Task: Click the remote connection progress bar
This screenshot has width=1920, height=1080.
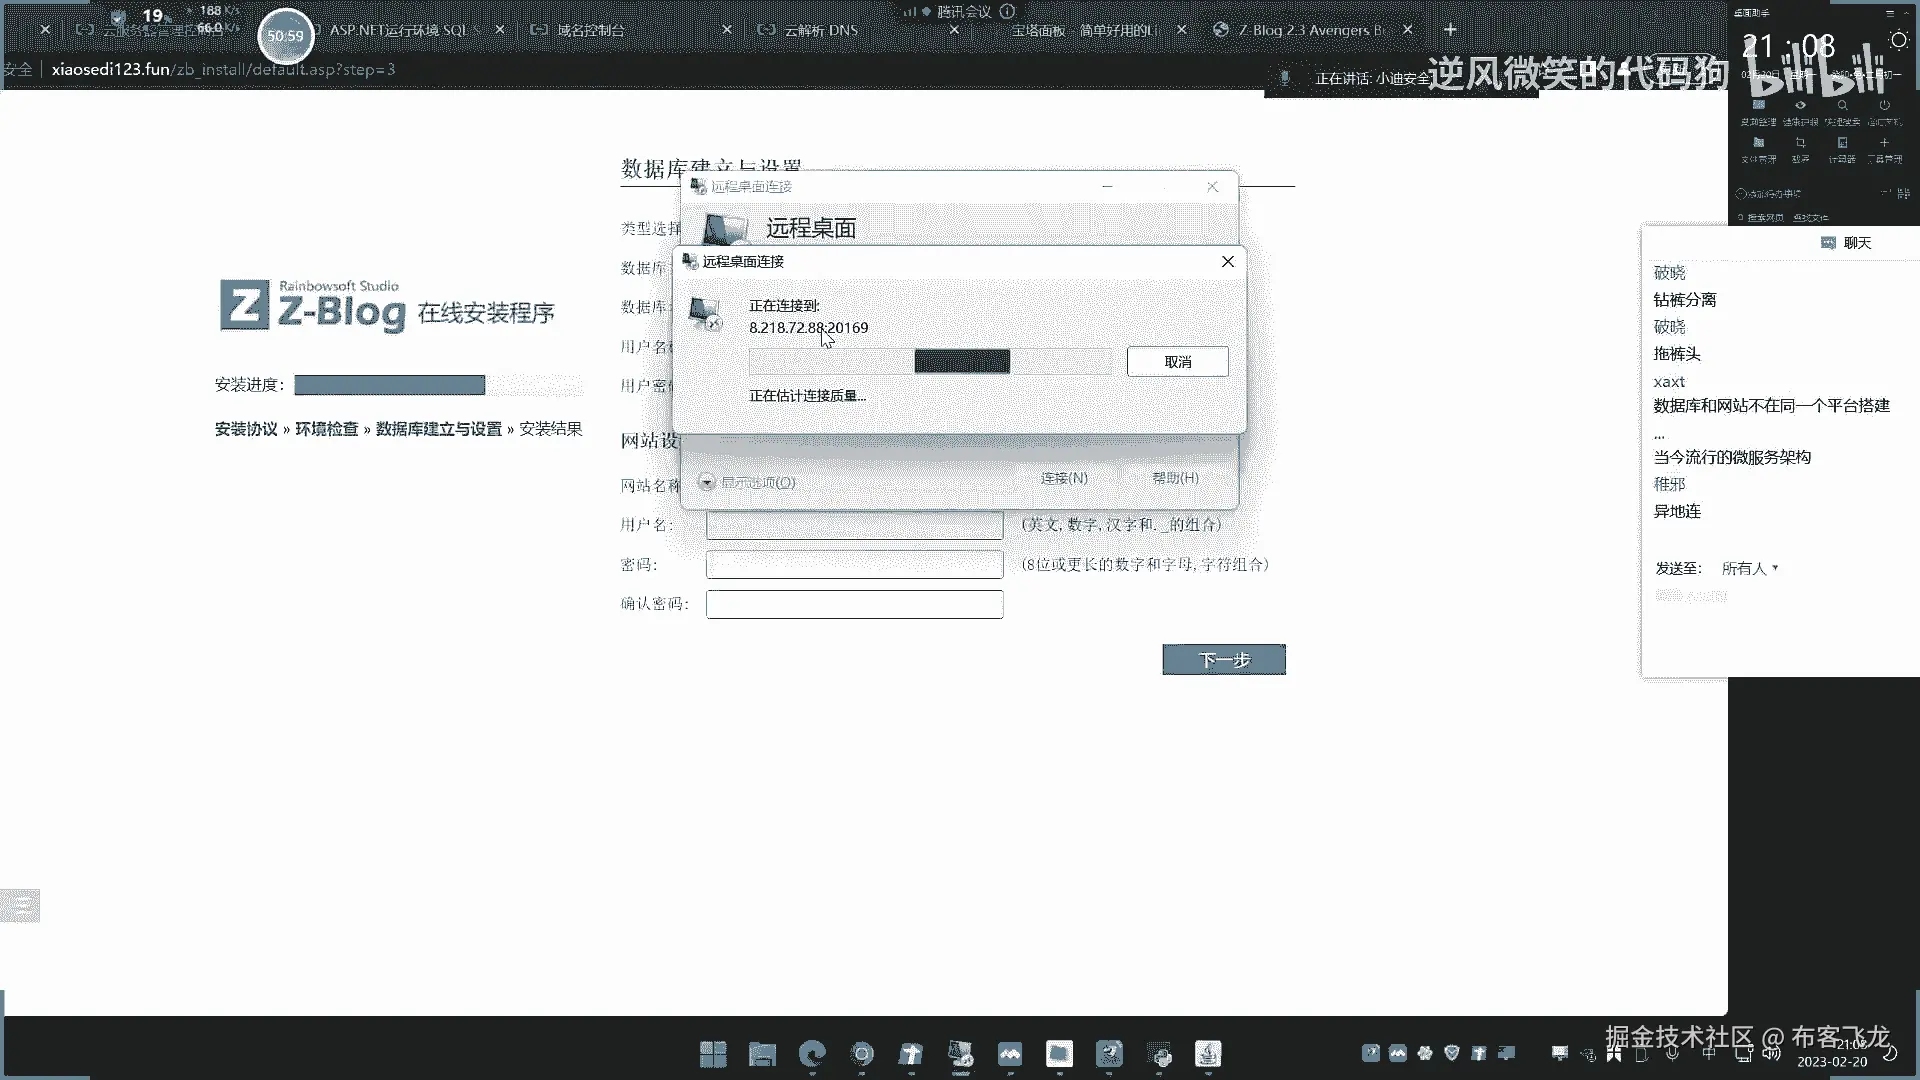Action: (x=930, y=362)
